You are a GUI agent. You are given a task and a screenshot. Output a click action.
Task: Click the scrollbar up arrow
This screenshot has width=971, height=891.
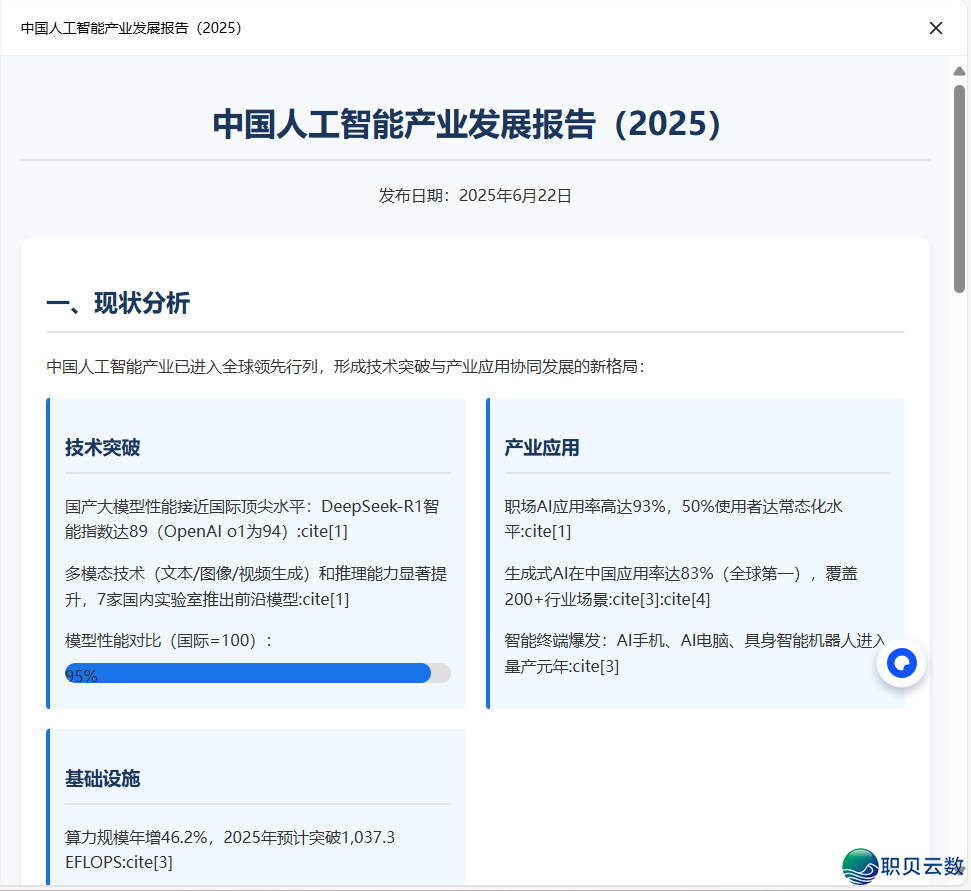click(959, 71)
